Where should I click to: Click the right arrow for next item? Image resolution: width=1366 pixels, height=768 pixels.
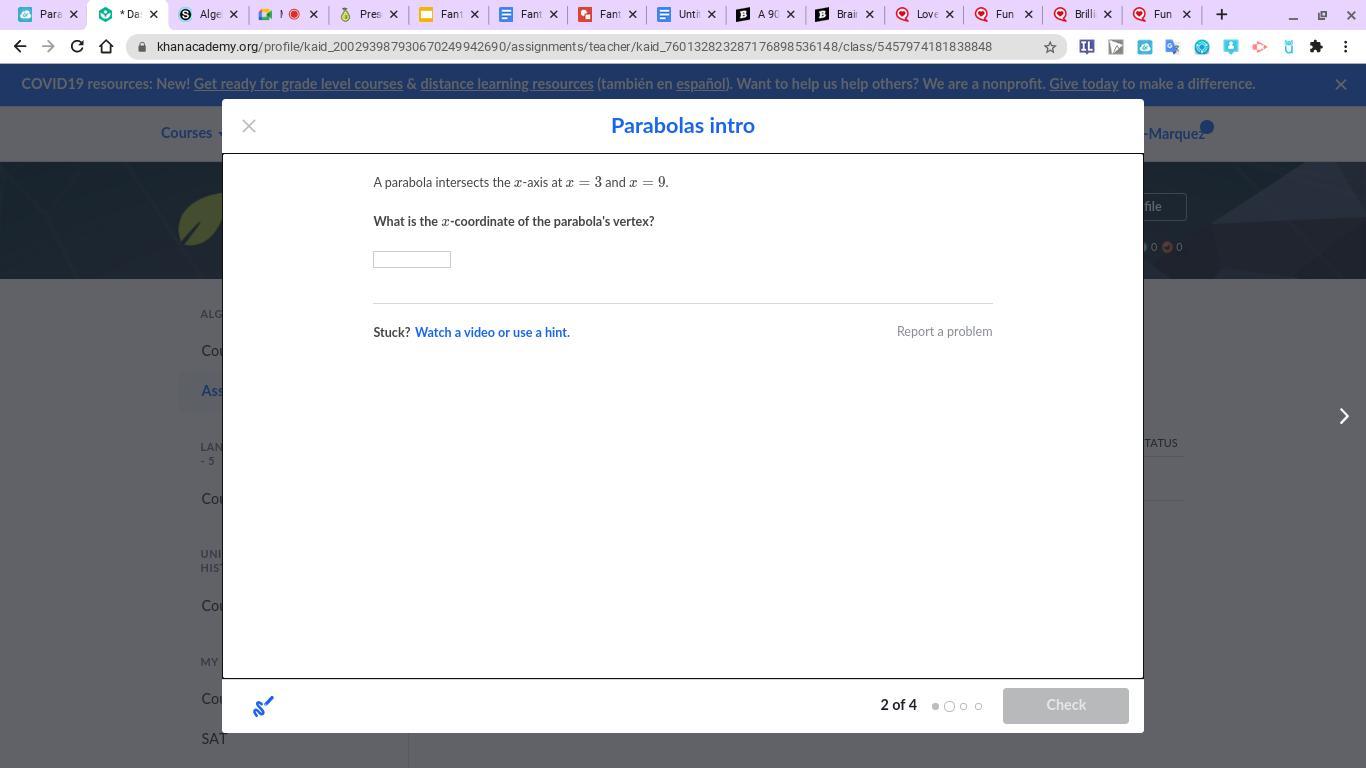coord(1344,416)
